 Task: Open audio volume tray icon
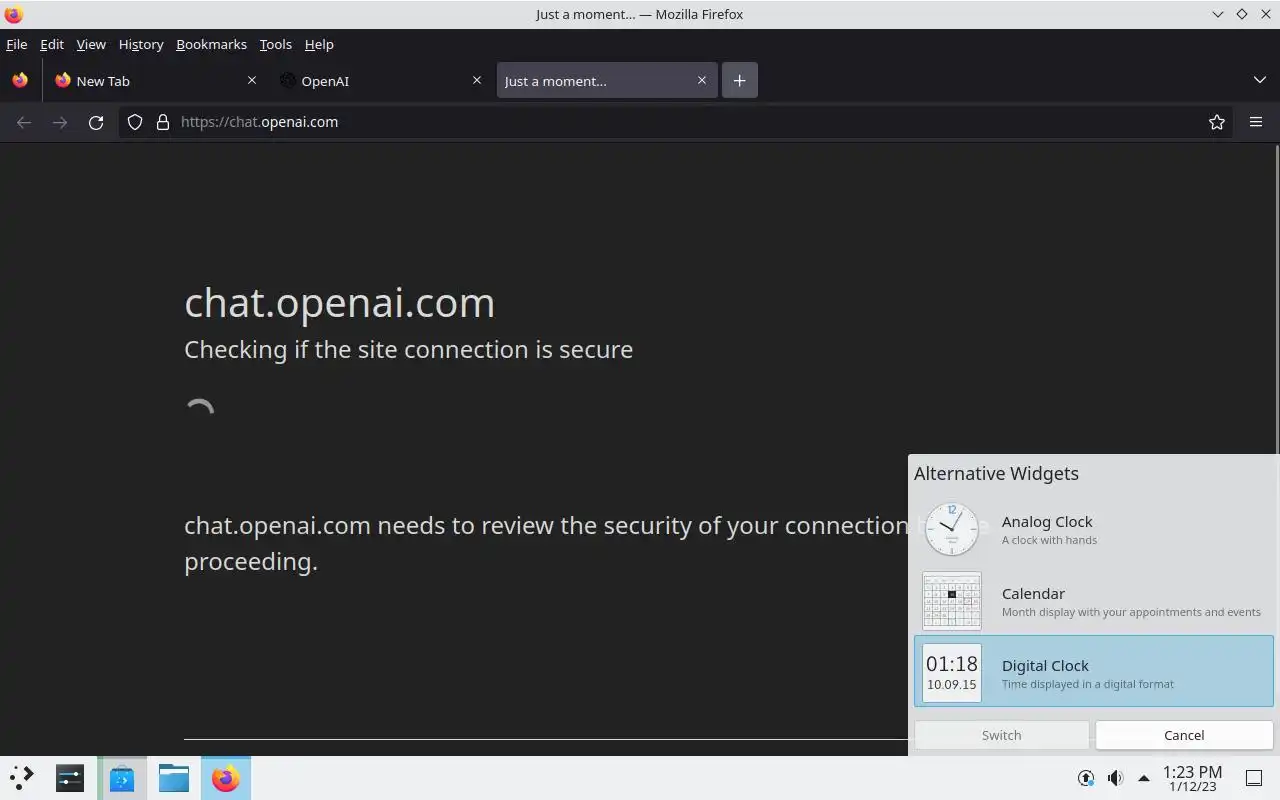coord(1115,778)
